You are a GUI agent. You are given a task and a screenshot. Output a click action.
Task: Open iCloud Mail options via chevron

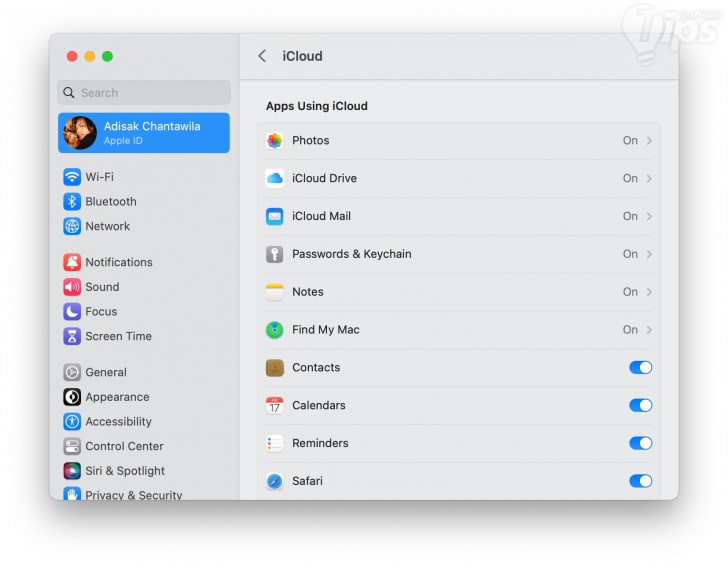[649, 216]
